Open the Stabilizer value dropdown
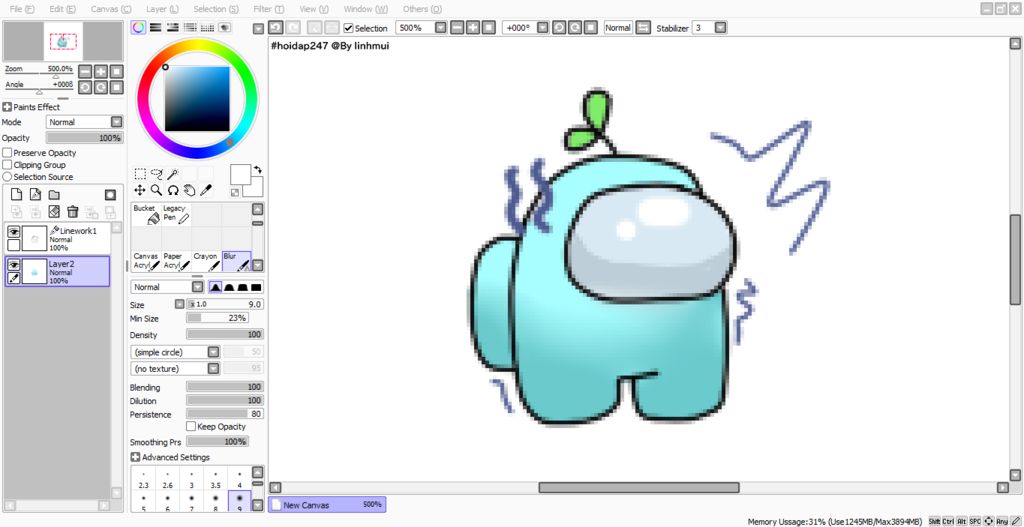This screenshot has width=1024, height=527. click(720, 27)
